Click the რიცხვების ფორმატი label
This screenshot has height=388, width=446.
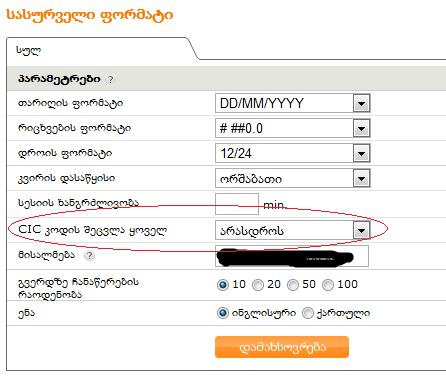tap(74, 128)
